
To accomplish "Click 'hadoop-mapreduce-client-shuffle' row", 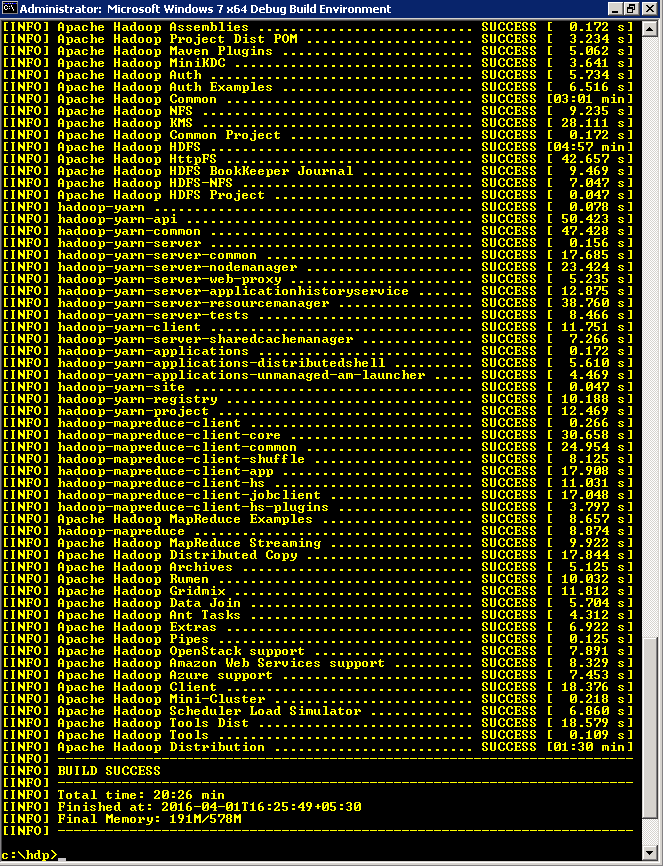I will point(318,460).
